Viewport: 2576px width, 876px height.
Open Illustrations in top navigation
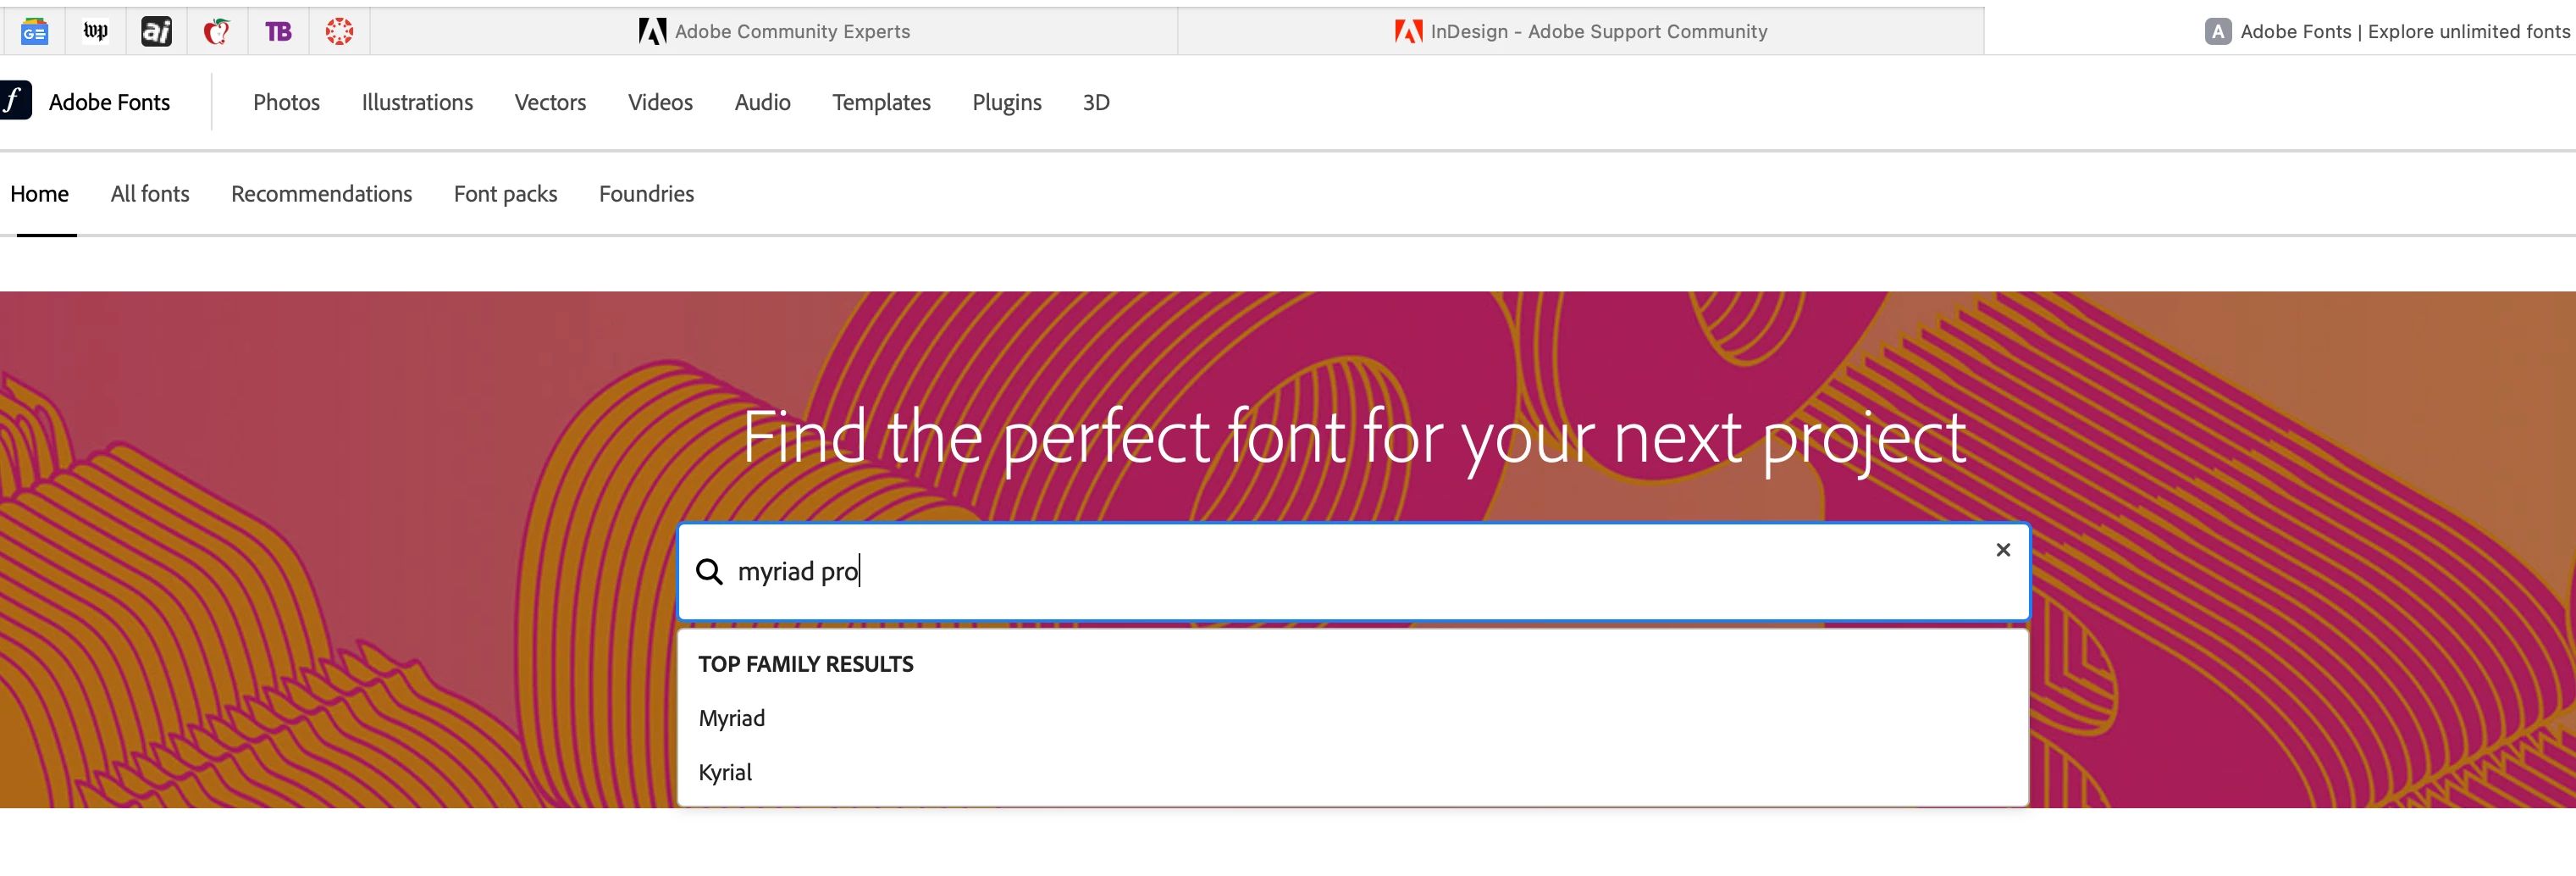point(417,102)
